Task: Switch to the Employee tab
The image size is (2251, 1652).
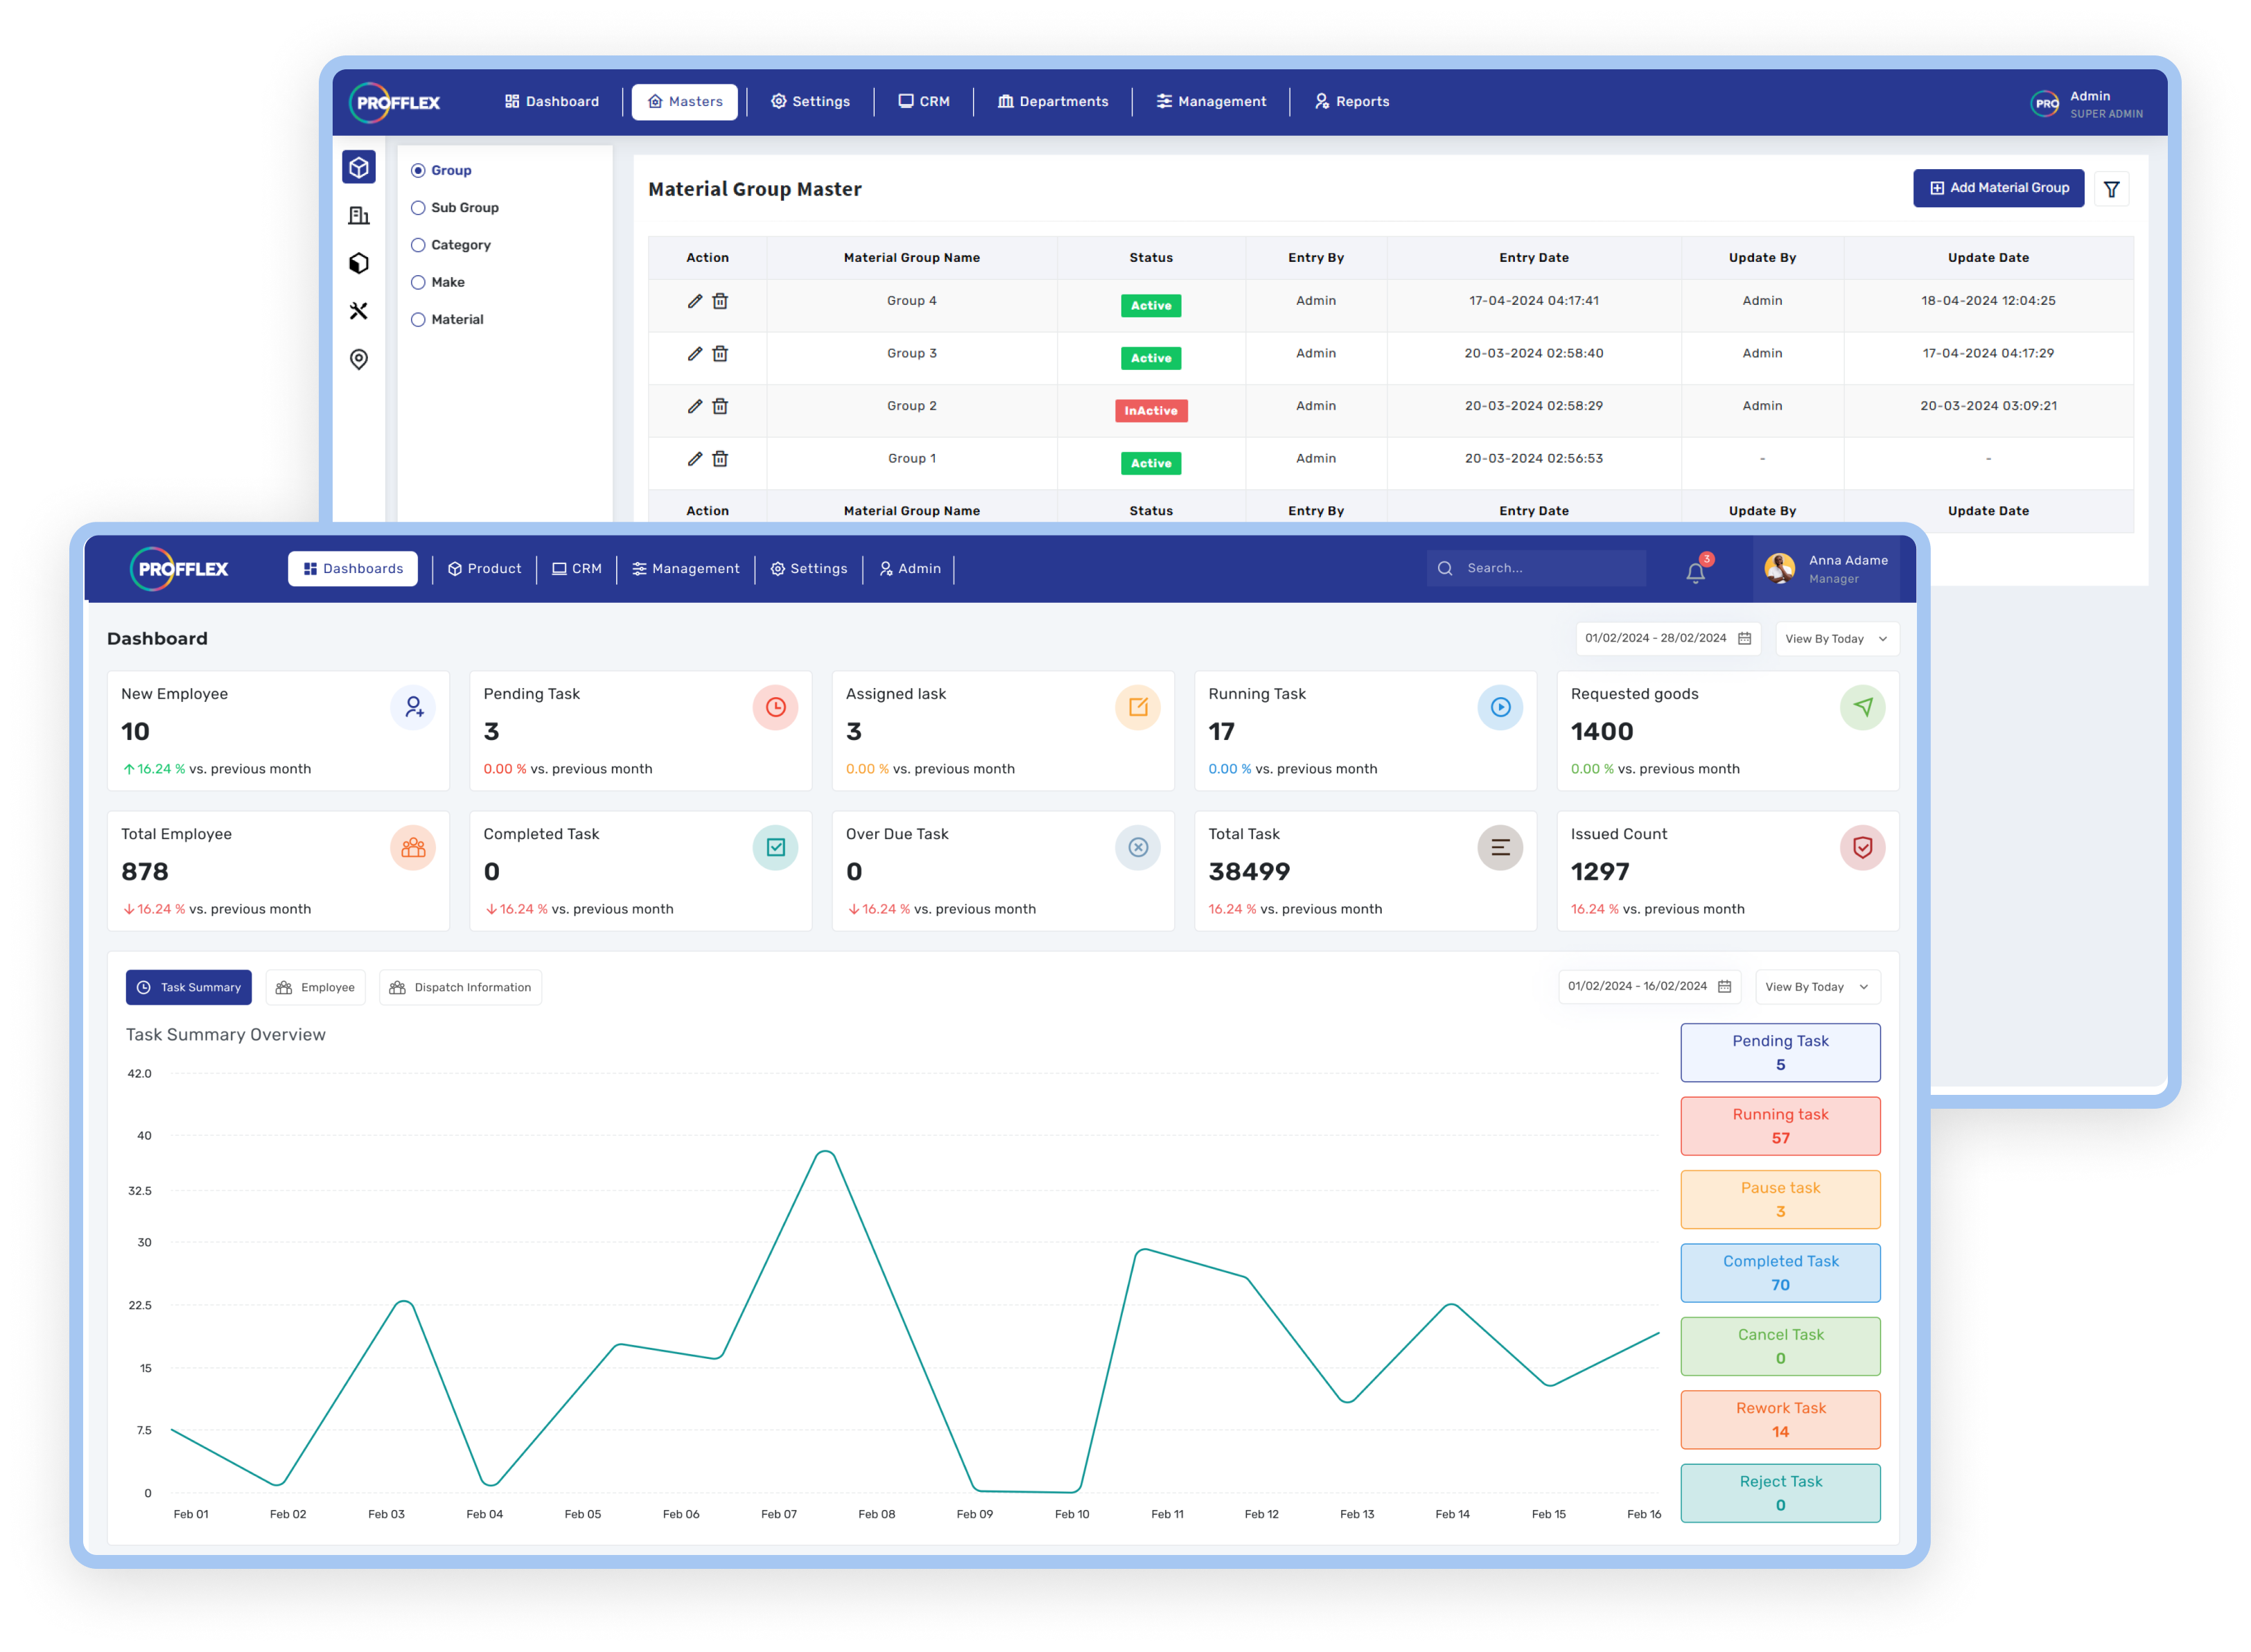Action: click(x=315, y=987)
